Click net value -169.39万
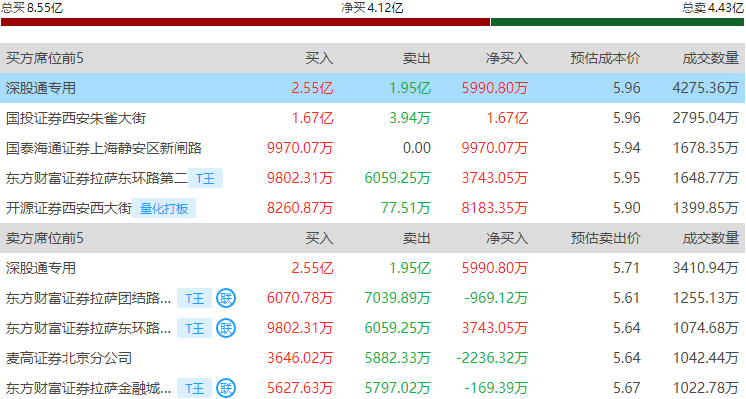This screenshot has width=746, height=399. [496, 388]
